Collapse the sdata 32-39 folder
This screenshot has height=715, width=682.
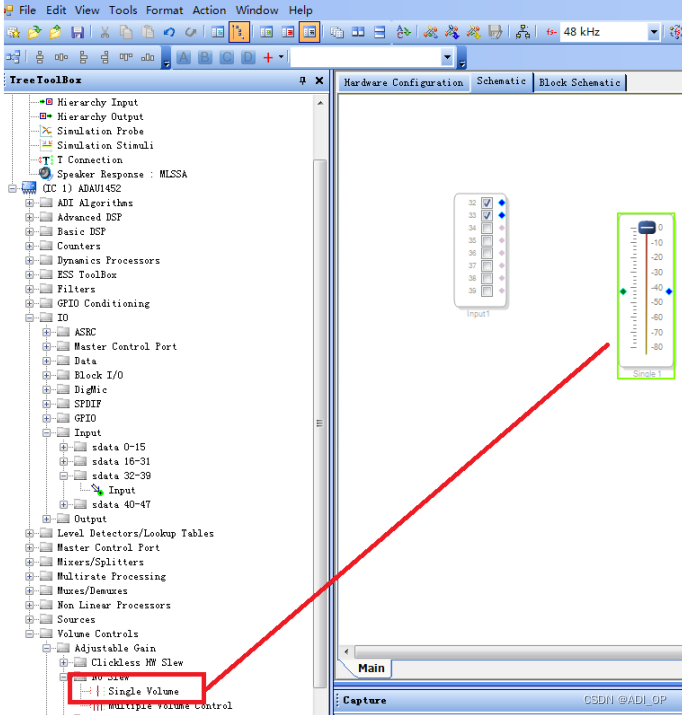(64, 476)
